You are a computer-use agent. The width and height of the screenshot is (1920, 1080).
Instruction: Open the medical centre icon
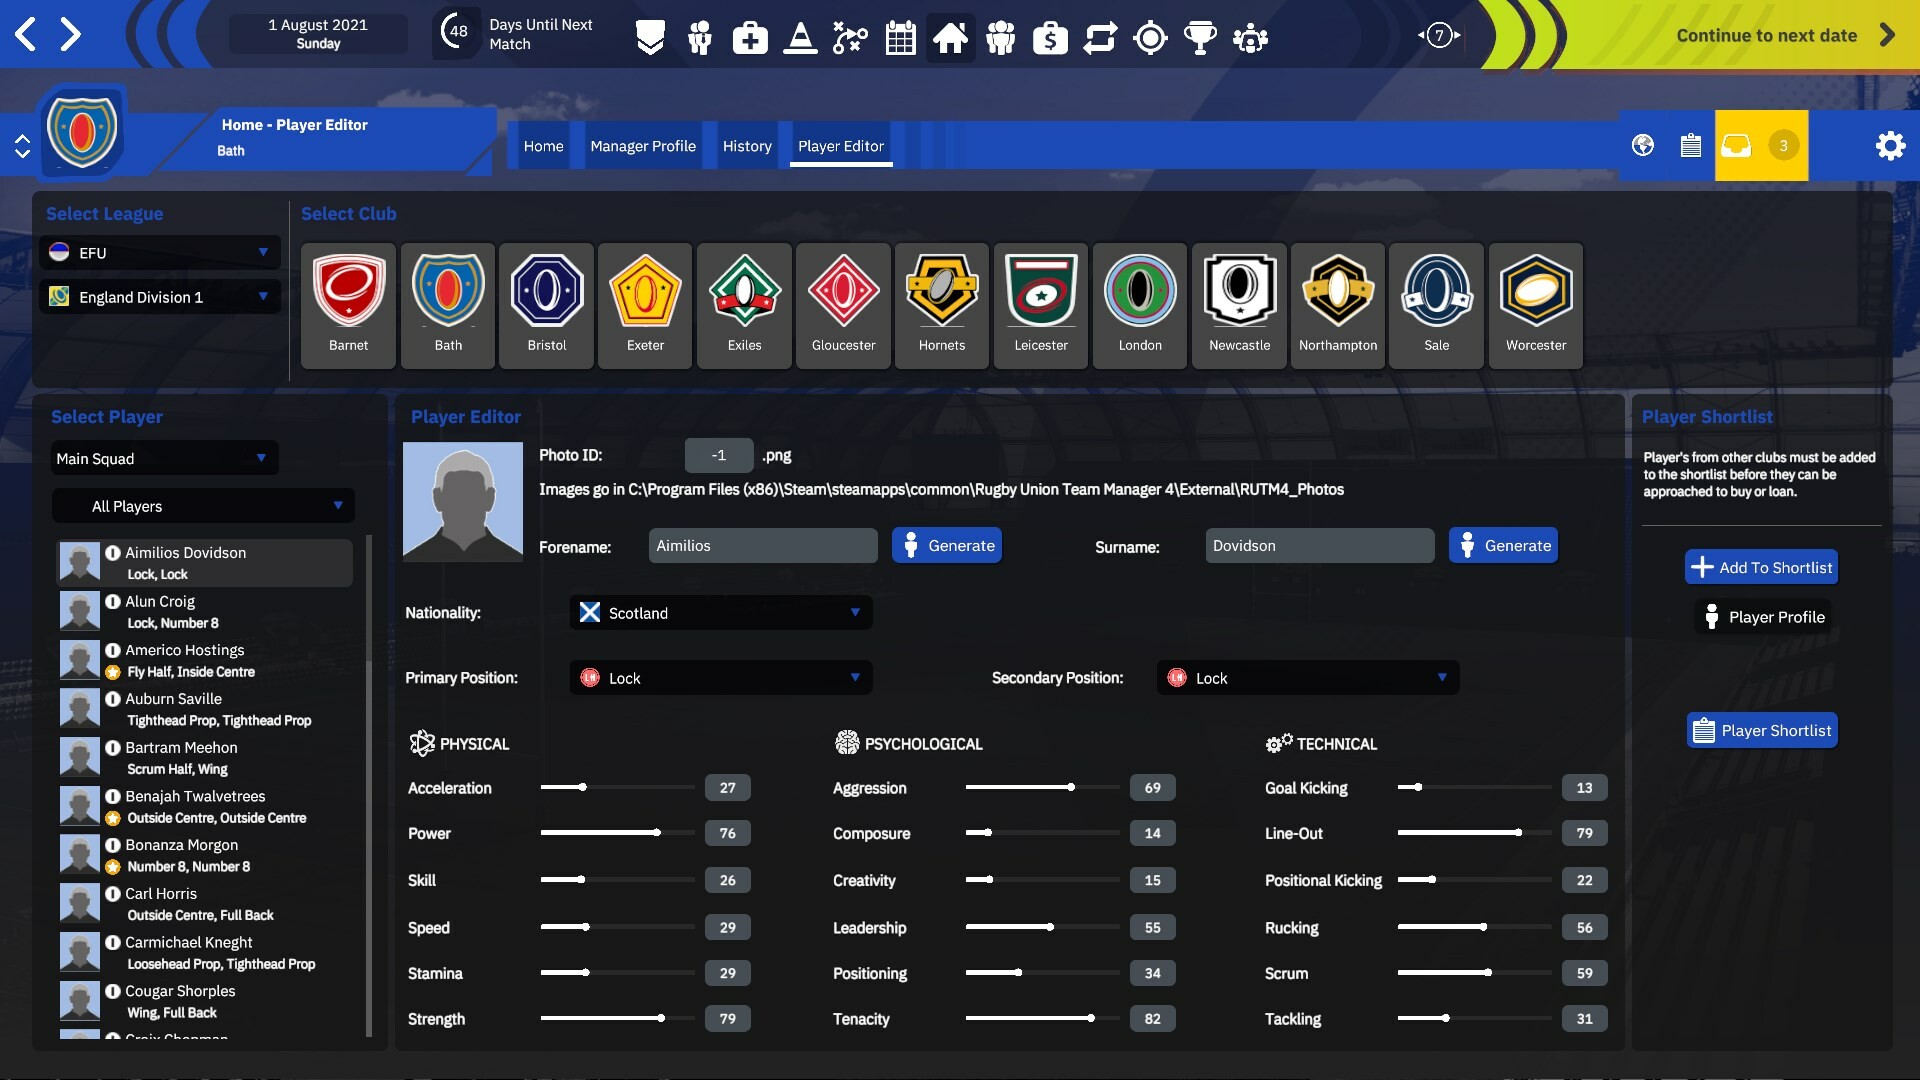point(750,37)
